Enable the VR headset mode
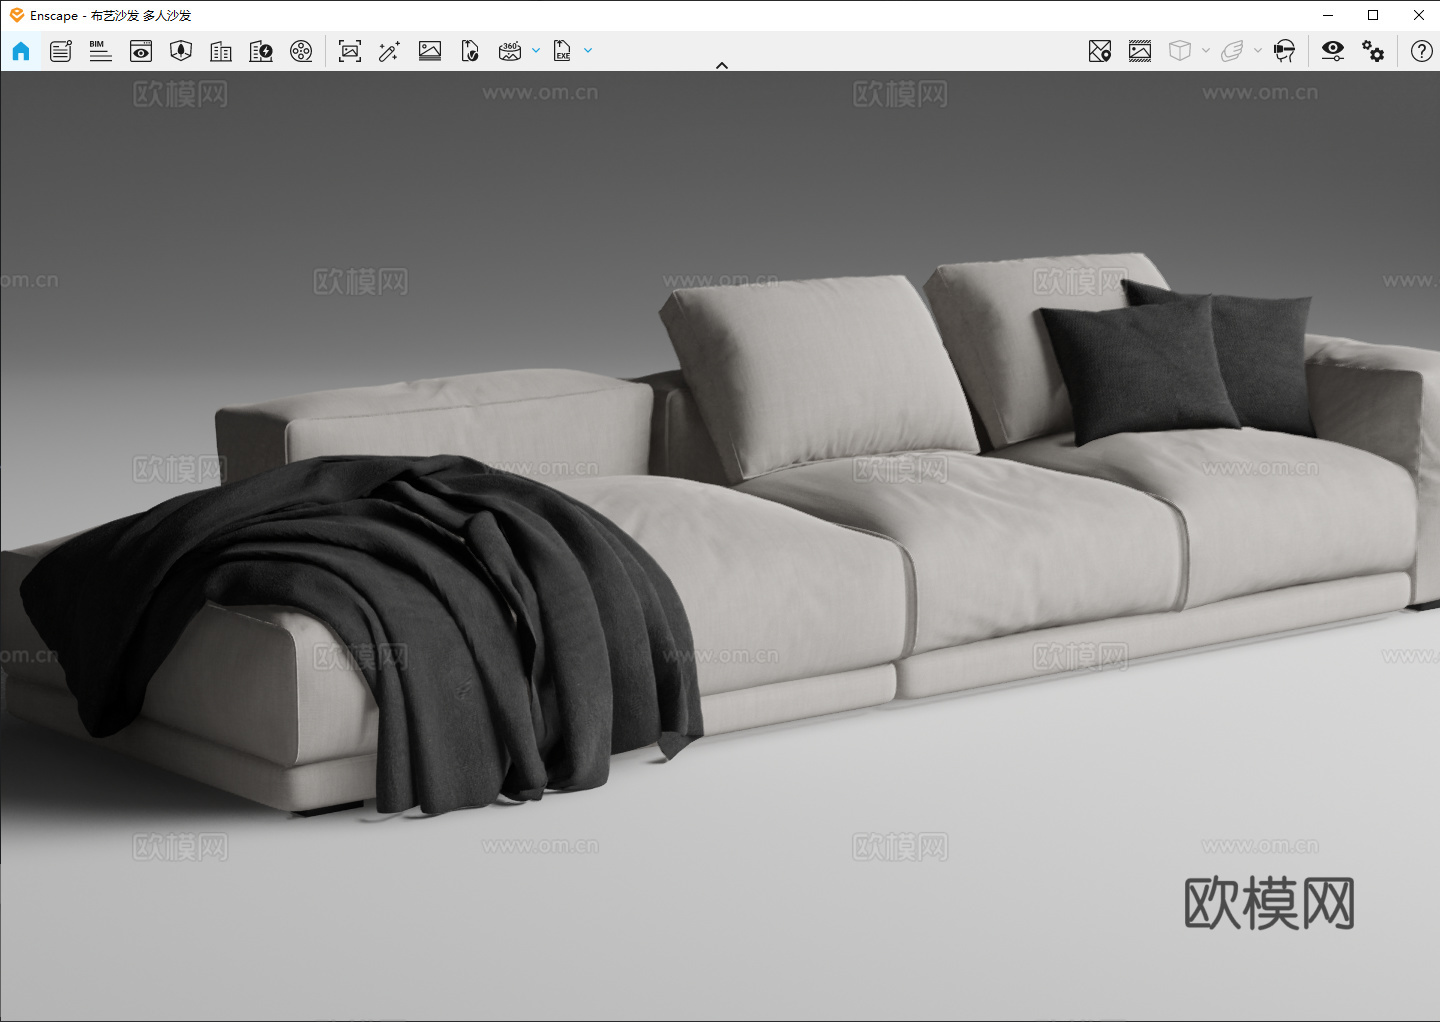The image size is (1440, 1022). (x=1285, y=51)
